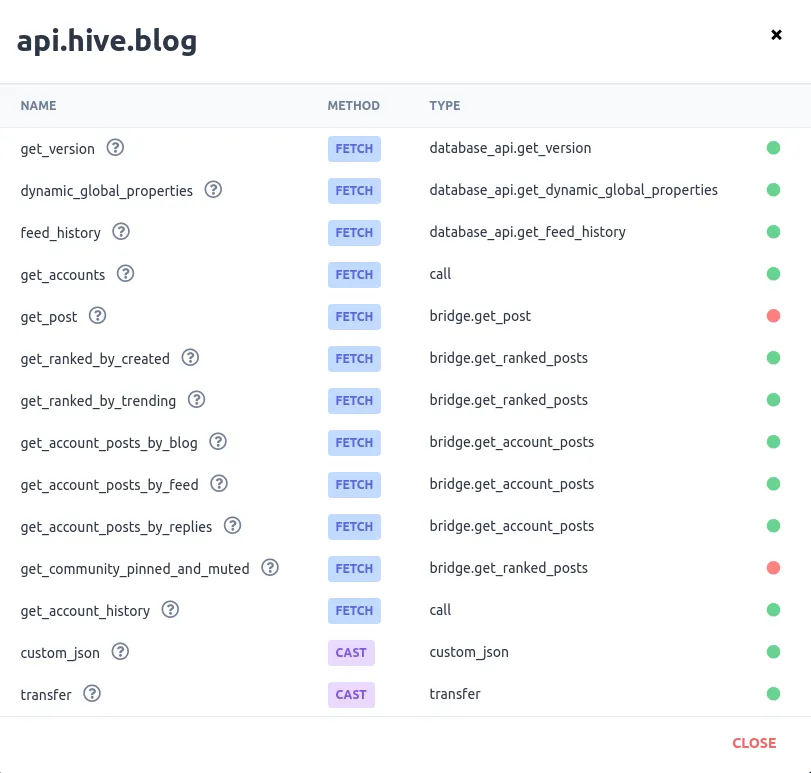Click the get_account_posts_by_blog name

pyautogui.click(x=109, y=443)
